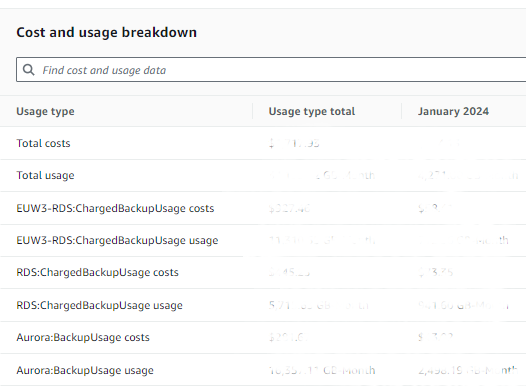Select Aurora:BackupUsage costs row label
Viewport: 526px width, 392px height.
click(83, 337)
